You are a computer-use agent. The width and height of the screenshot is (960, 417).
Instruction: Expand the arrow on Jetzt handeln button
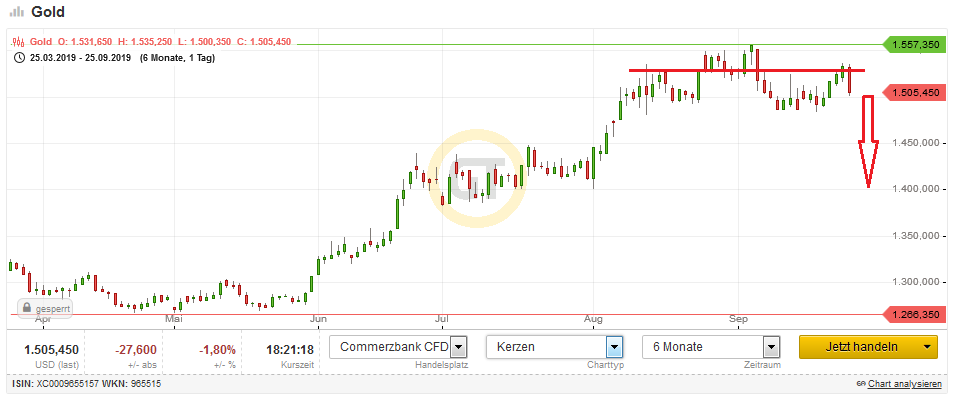(928, 347)
